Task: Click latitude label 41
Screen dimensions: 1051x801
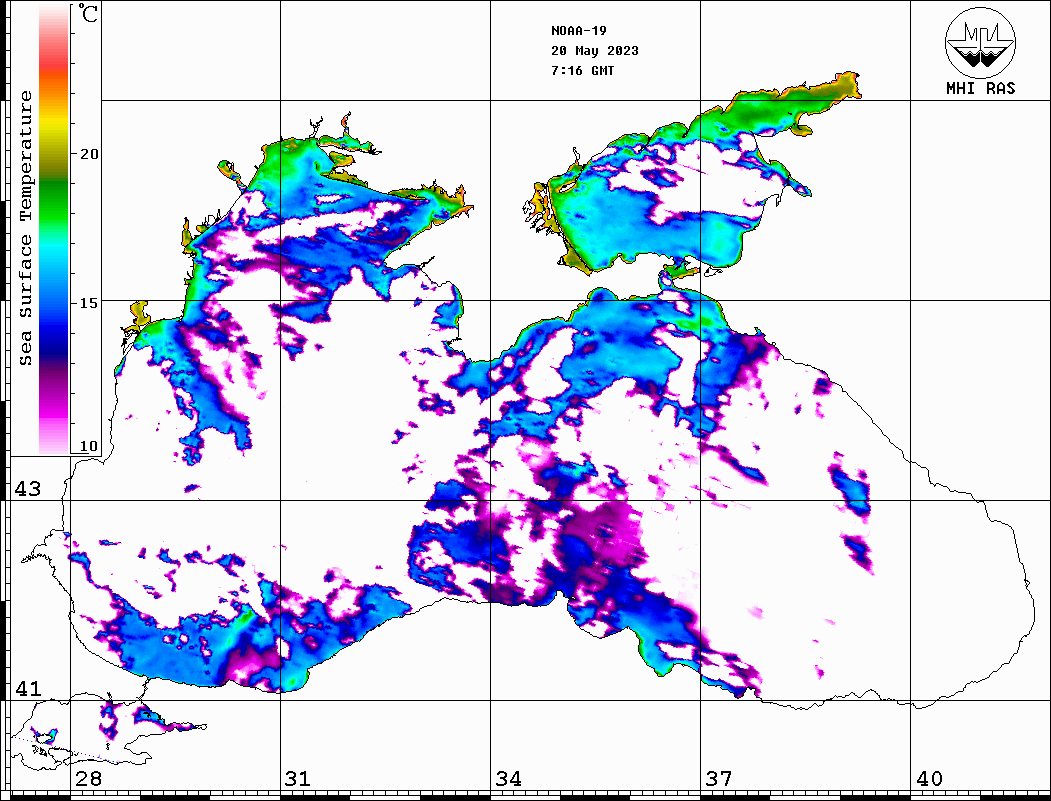Action: [x=28, y=689]
